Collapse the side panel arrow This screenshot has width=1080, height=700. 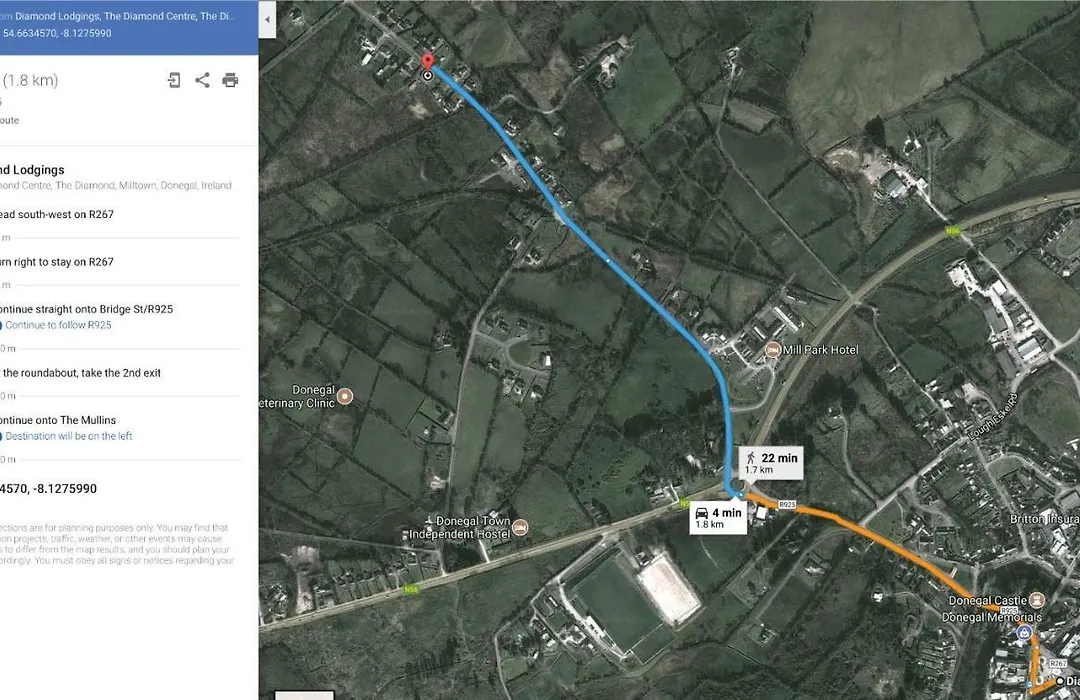(267, 19)
